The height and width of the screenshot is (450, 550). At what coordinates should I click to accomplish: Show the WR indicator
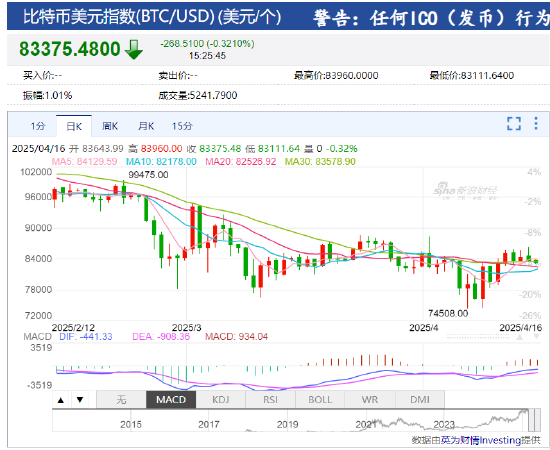(x=370, y=399)
